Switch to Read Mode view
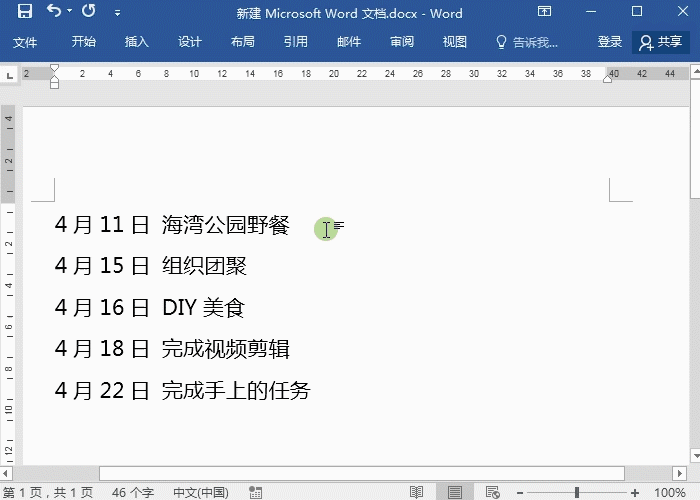Viewport: 700px width, 500px height. (417, 492)
